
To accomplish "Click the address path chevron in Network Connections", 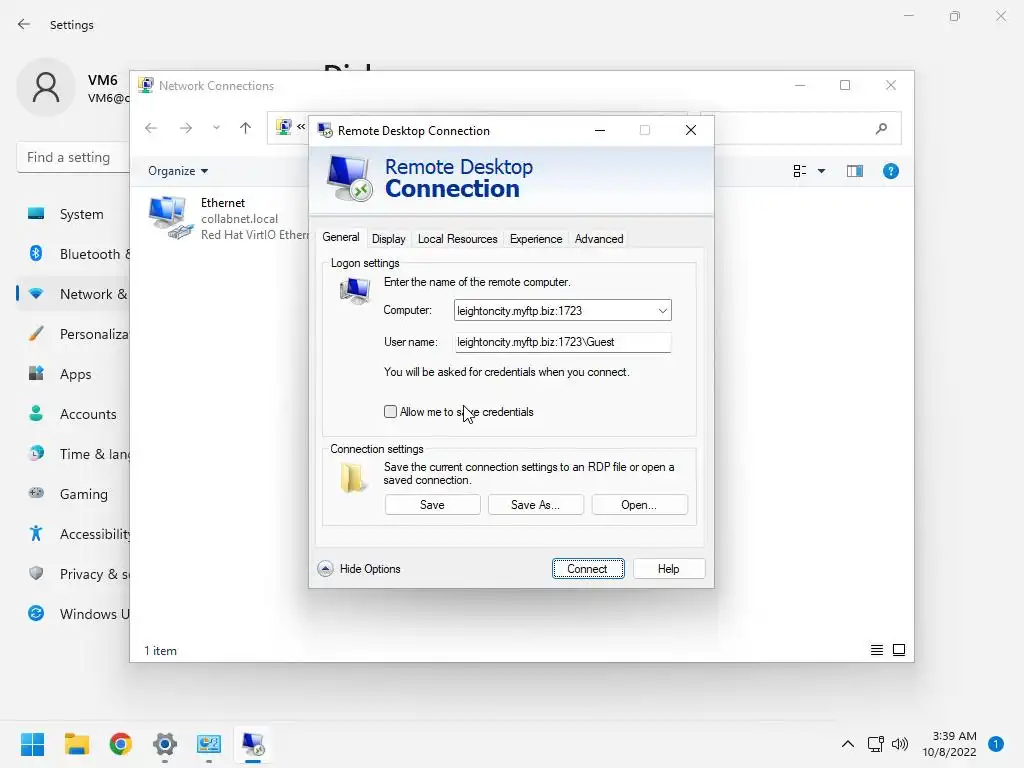I will [300, 127].
